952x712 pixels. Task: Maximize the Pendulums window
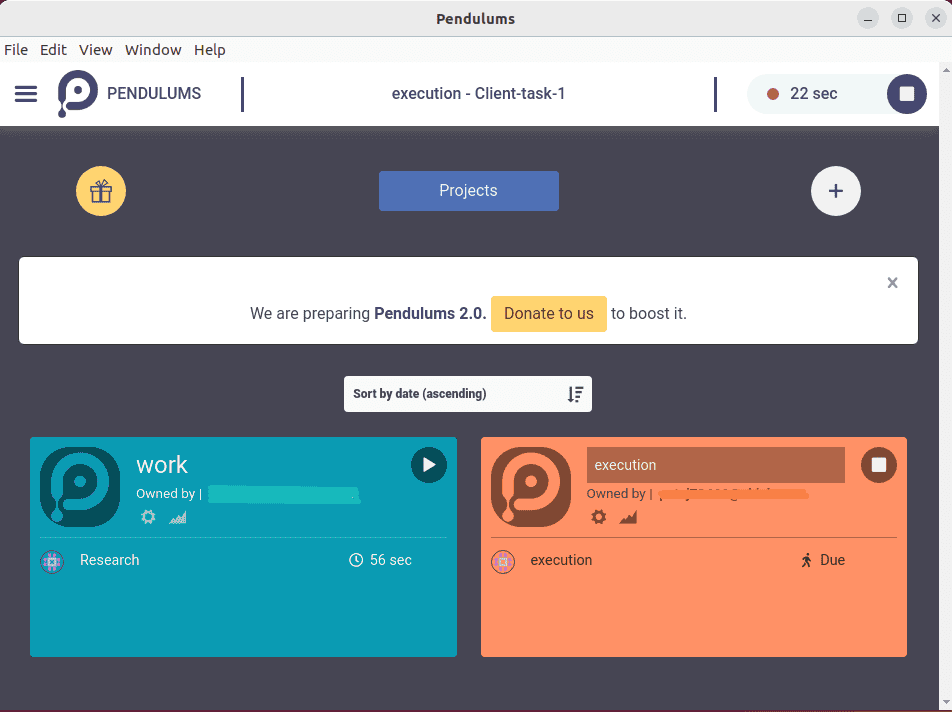[x=902, y=19]
